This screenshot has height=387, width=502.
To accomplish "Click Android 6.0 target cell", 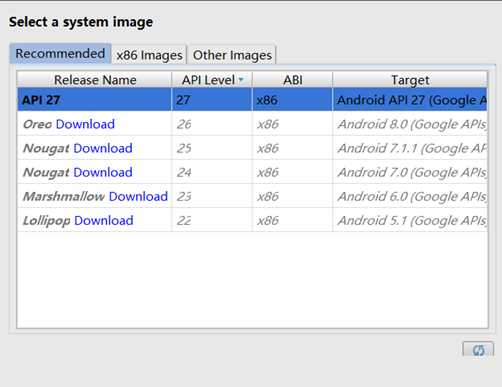I will tap(410, 196).
